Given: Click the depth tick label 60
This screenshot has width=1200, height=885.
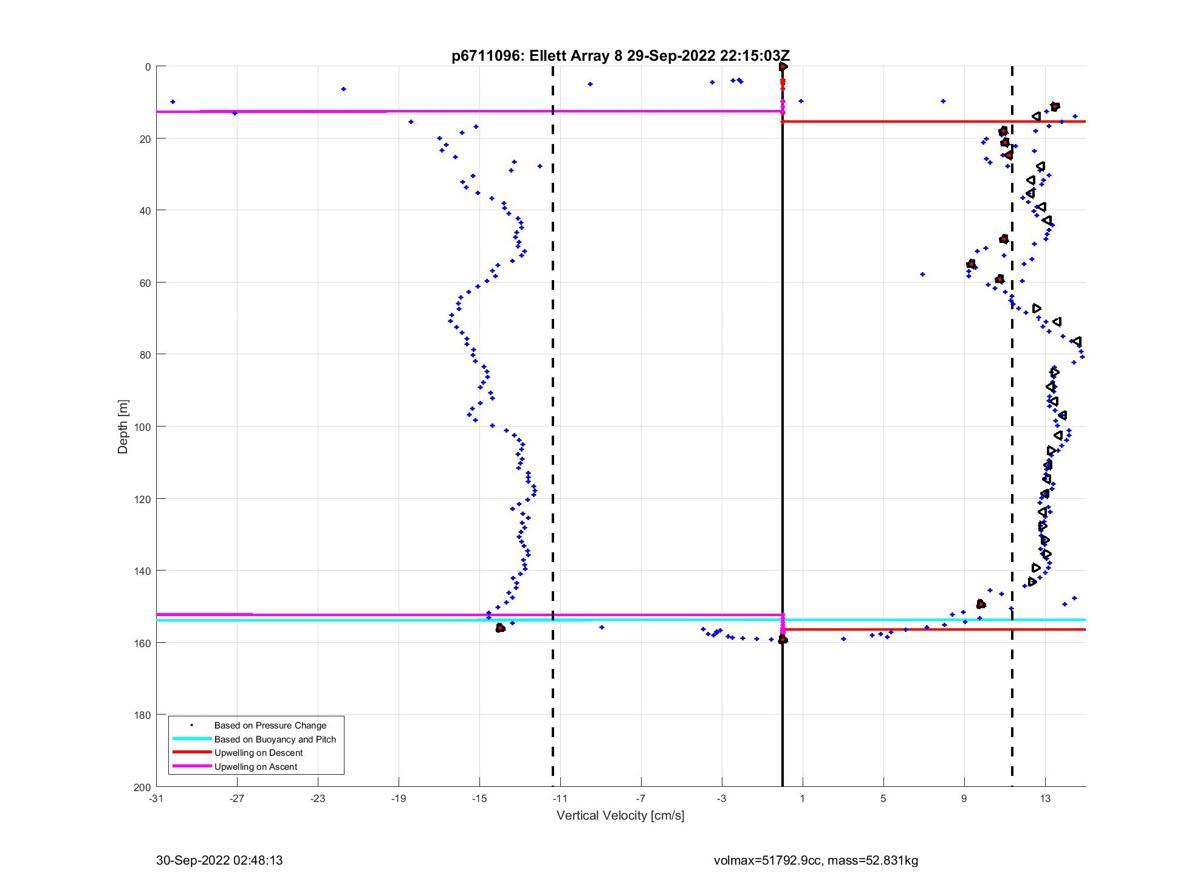Looking at the screenshot, I should 145,283.
